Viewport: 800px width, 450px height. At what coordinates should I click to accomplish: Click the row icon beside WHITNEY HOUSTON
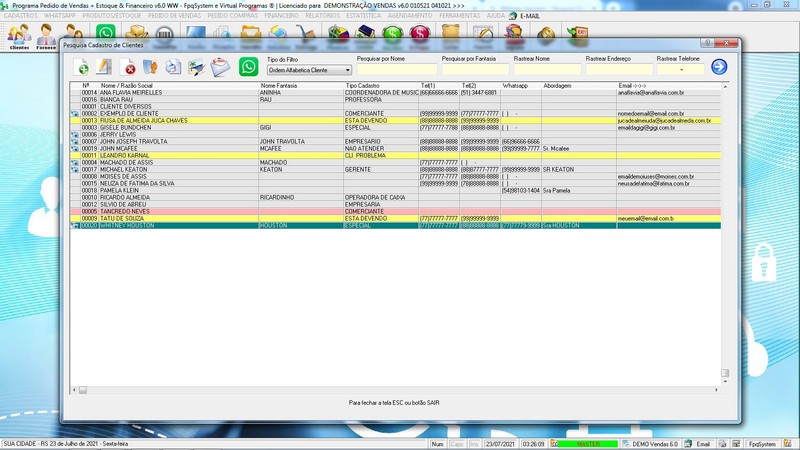click(x=75, y=226)
